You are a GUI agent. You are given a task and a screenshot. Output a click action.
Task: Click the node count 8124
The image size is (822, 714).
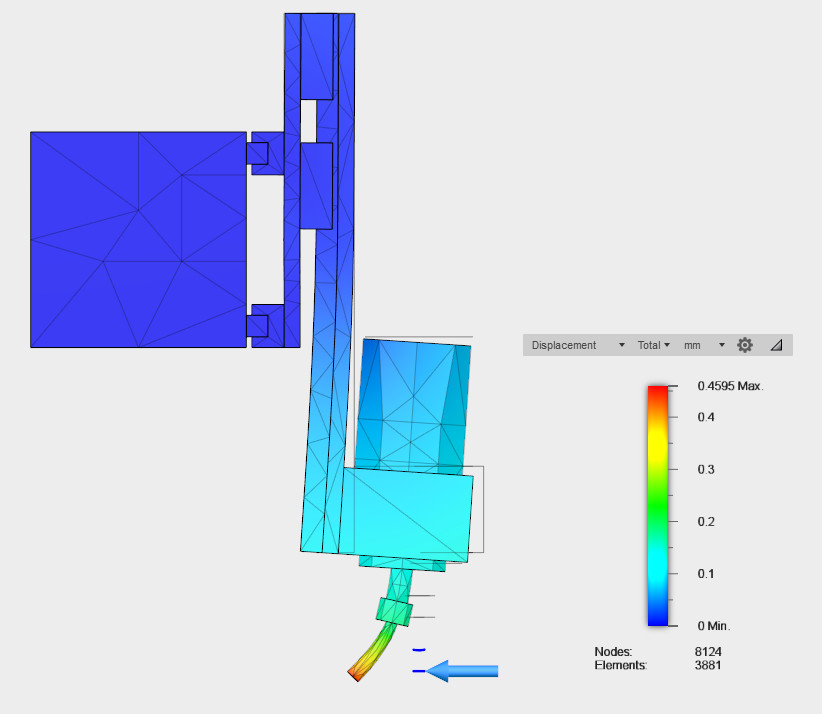coord(708,652)
